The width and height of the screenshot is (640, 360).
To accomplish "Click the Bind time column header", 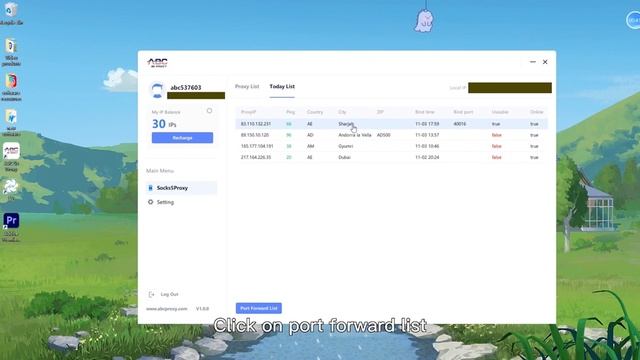I will click(x=424, y=112).
